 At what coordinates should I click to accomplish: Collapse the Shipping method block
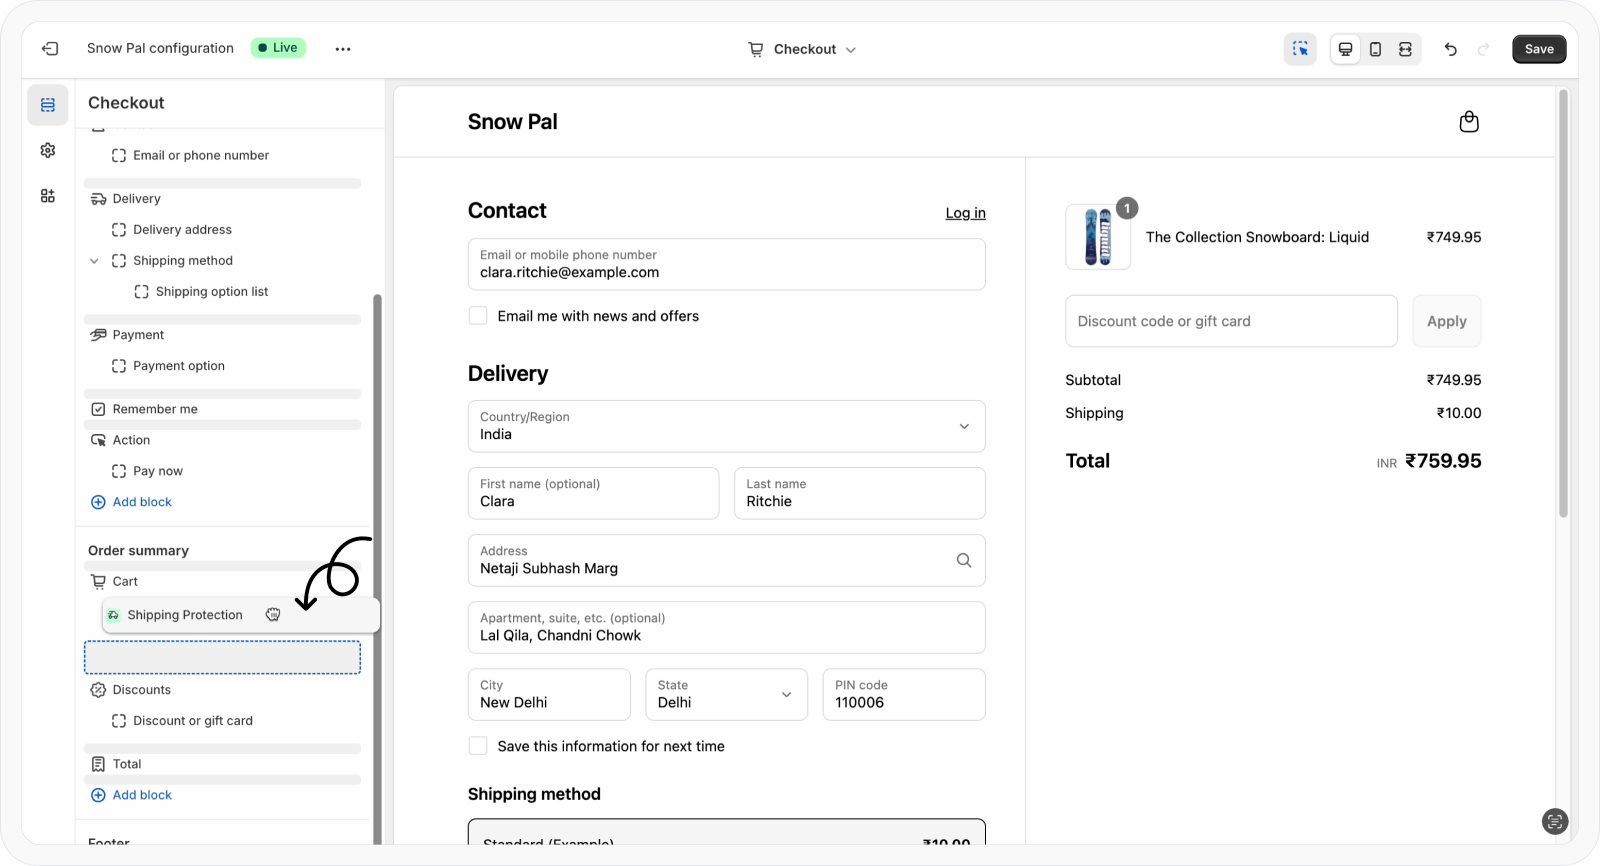pos(94,261)
